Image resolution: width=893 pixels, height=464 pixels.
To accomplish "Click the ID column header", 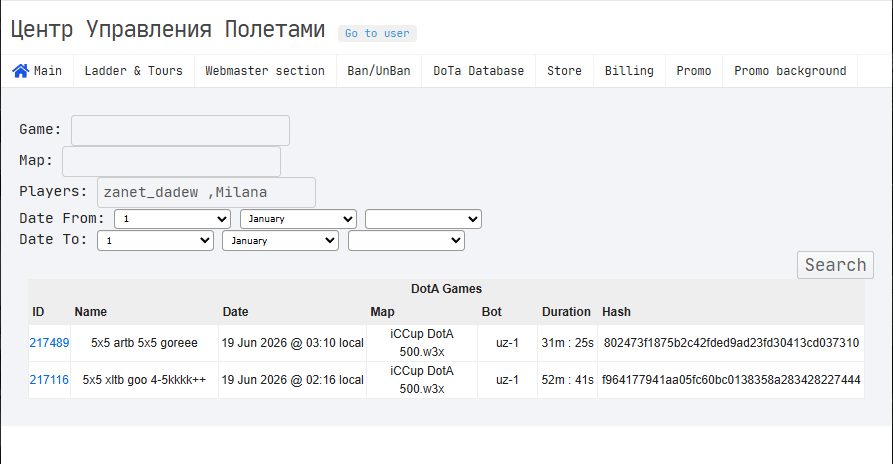I will pos(38,312).
